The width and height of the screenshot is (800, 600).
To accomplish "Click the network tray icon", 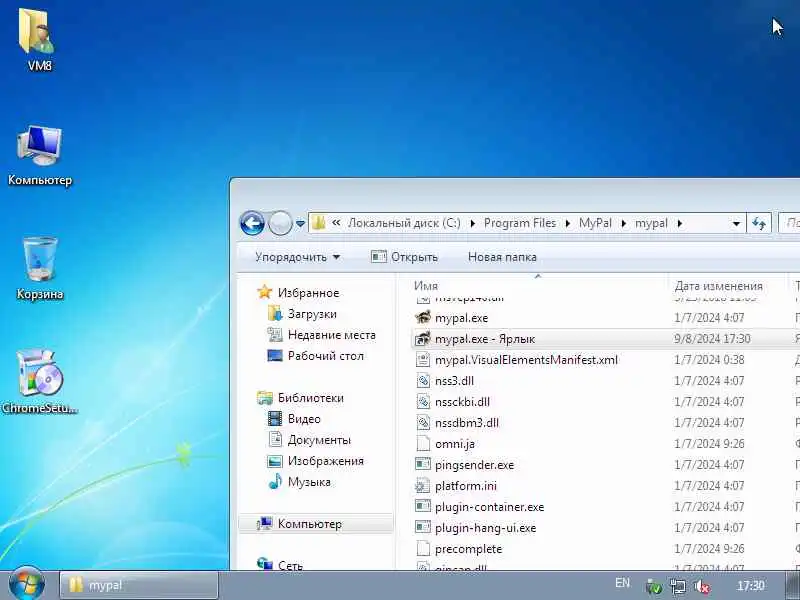I will click(x=678, y=587).
